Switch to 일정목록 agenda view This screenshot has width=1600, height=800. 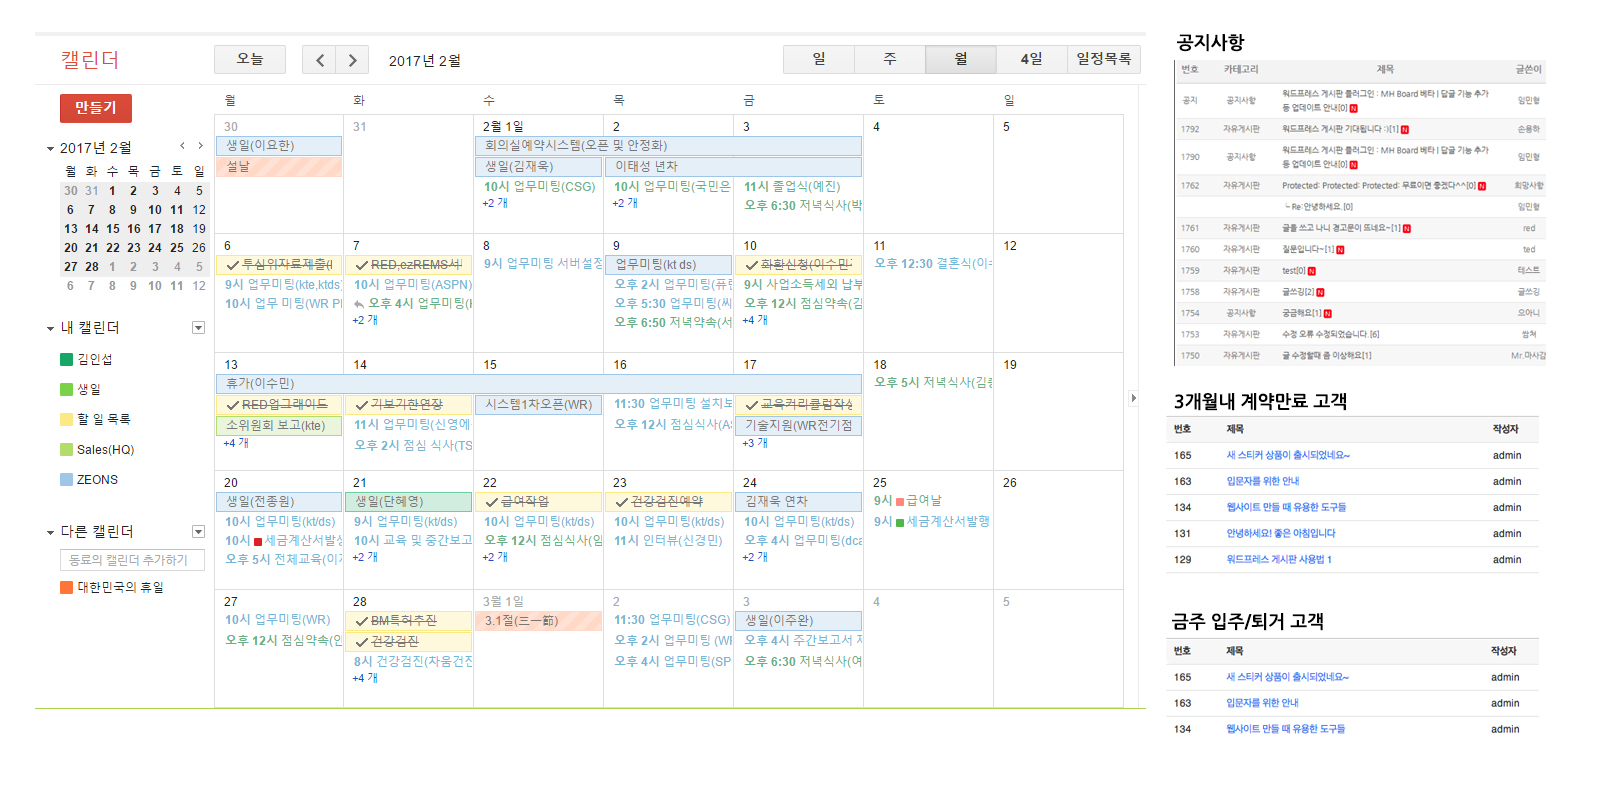(x=1103, y=60)
